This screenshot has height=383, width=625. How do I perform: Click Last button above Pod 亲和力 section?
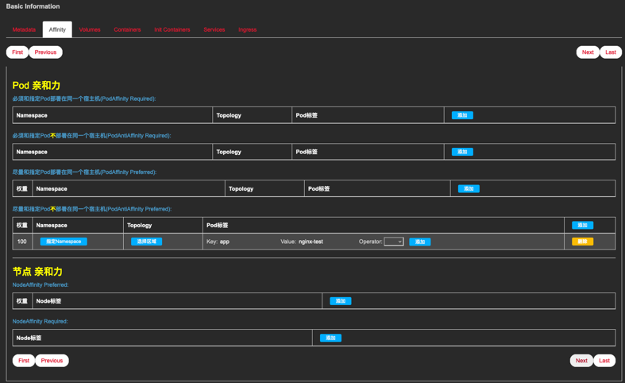tap(611, 52)
